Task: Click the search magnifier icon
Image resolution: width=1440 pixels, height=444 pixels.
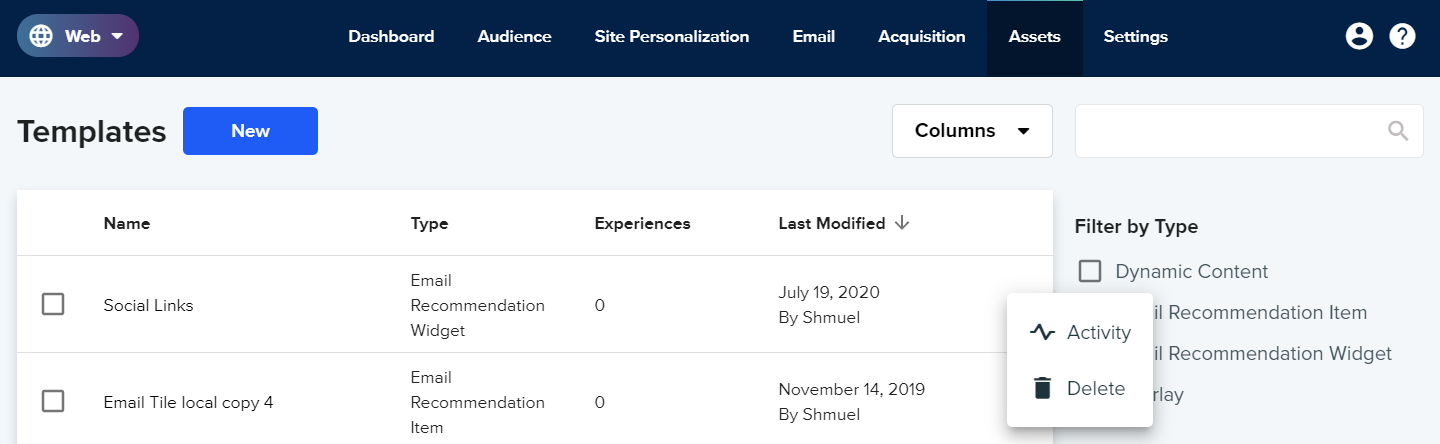Action: pyautogui.click(x=1398, y=131)
